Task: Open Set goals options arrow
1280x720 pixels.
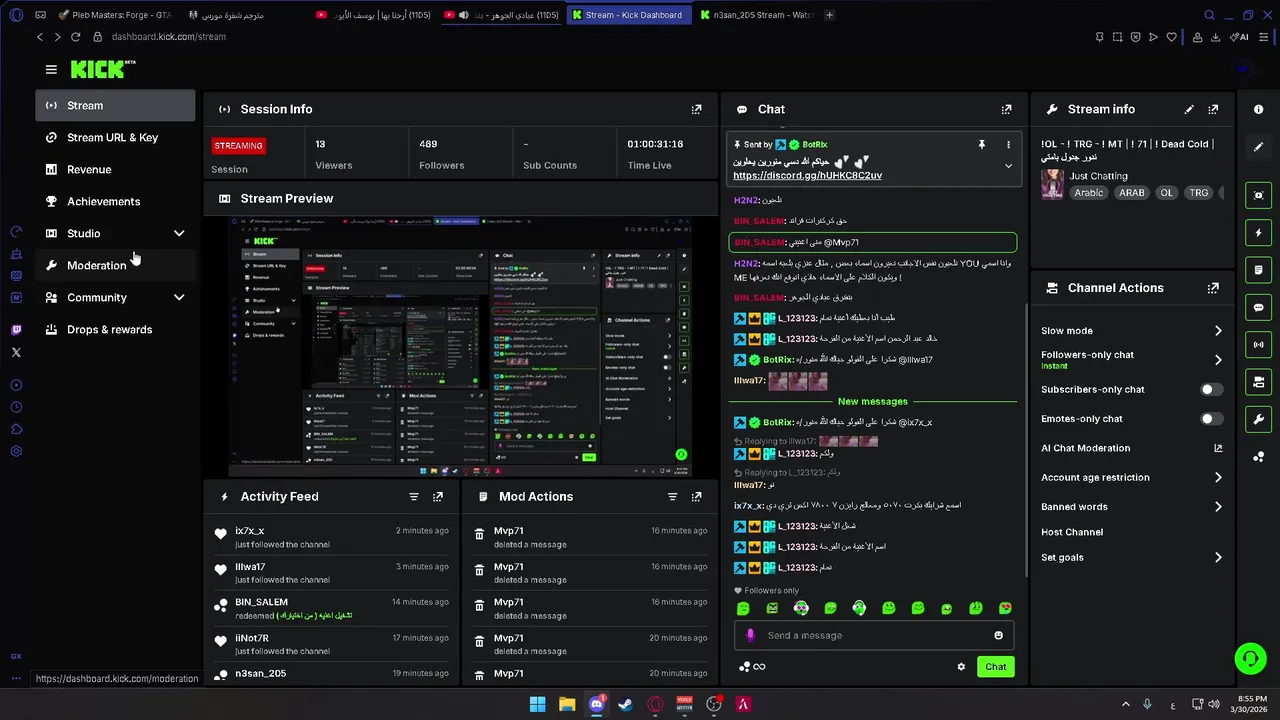Action: point(1218,558)
